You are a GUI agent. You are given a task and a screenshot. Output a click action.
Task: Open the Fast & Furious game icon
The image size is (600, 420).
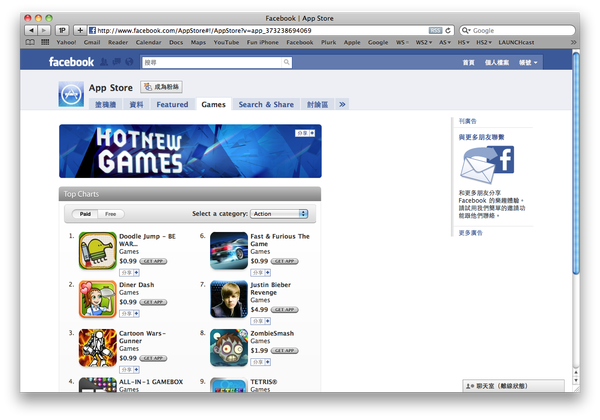[229, 251]
